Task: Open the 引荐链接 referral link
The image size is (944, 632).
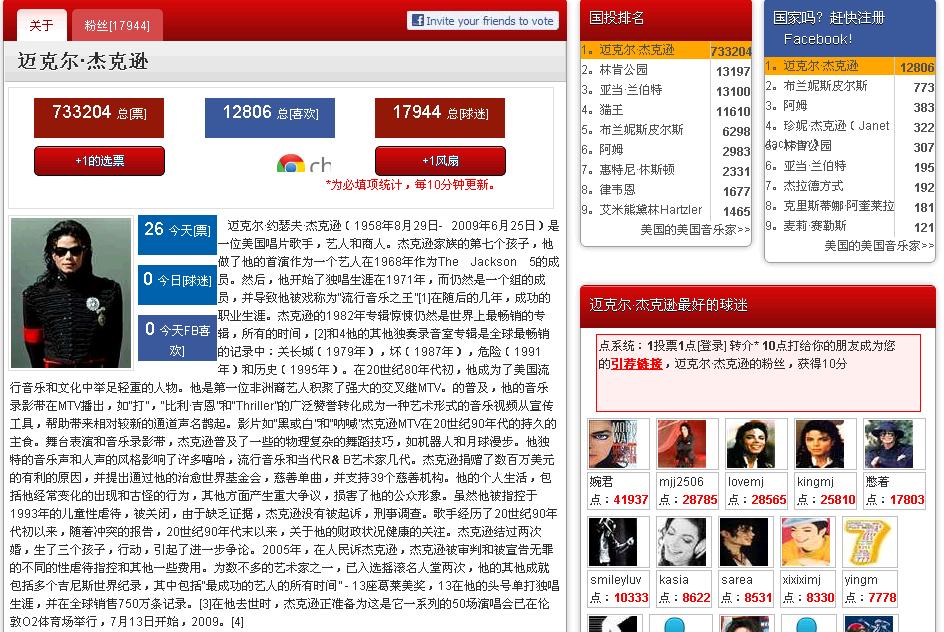Action: coord(636,364)
